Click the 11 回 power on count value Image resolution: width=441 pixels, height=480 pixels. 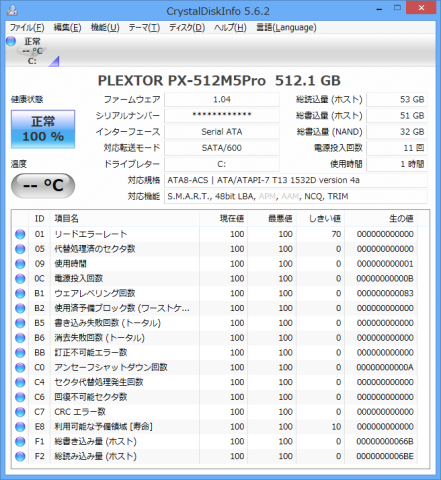397,148
